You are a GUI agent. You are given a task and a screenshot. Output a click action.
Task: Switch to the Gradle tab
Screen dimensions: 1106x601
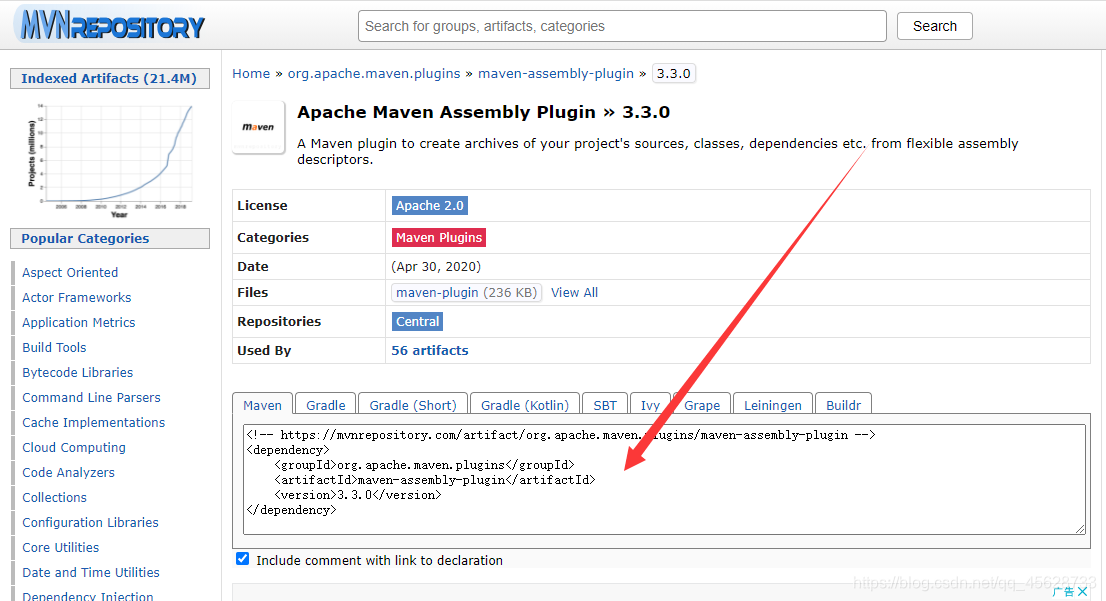(x=325, y=405)
